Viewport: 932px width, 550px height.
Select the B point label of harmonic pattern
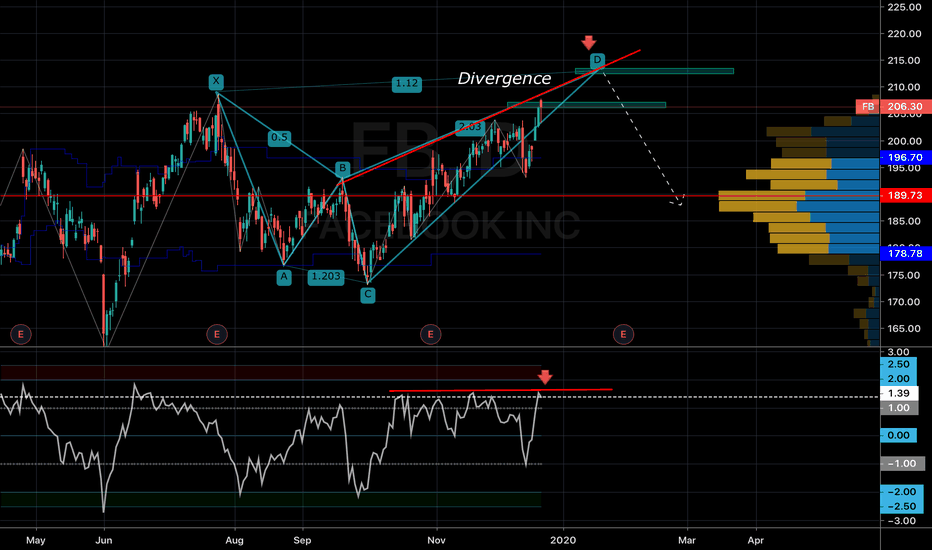pyautogui.click(x=342, y=168)
